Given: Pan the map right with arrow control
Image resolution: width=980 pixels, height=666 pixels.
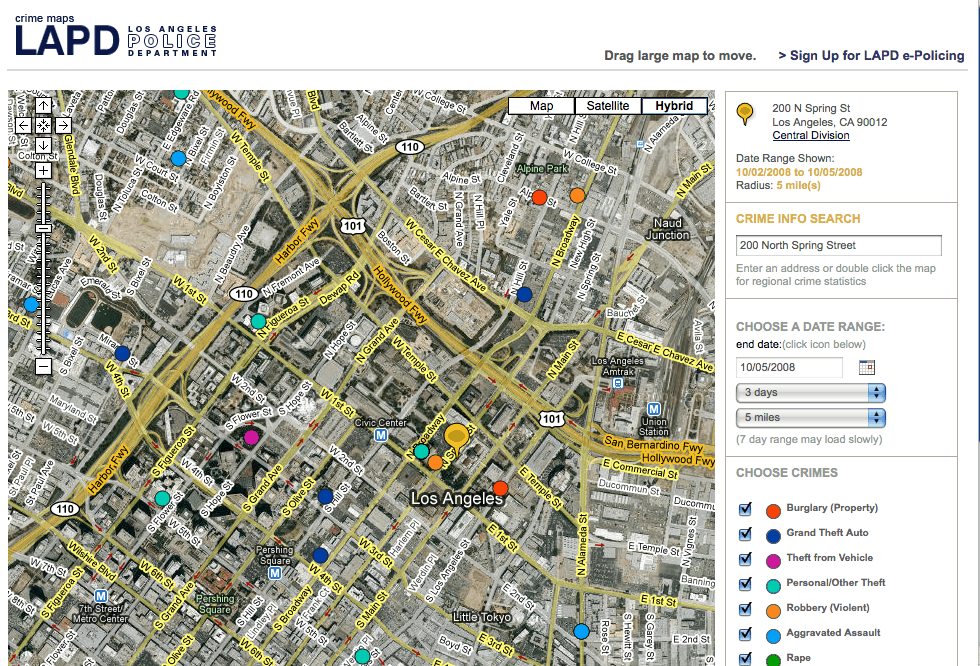Looking at the screenshot, I should pyautogui.click(x=63, y=125).
